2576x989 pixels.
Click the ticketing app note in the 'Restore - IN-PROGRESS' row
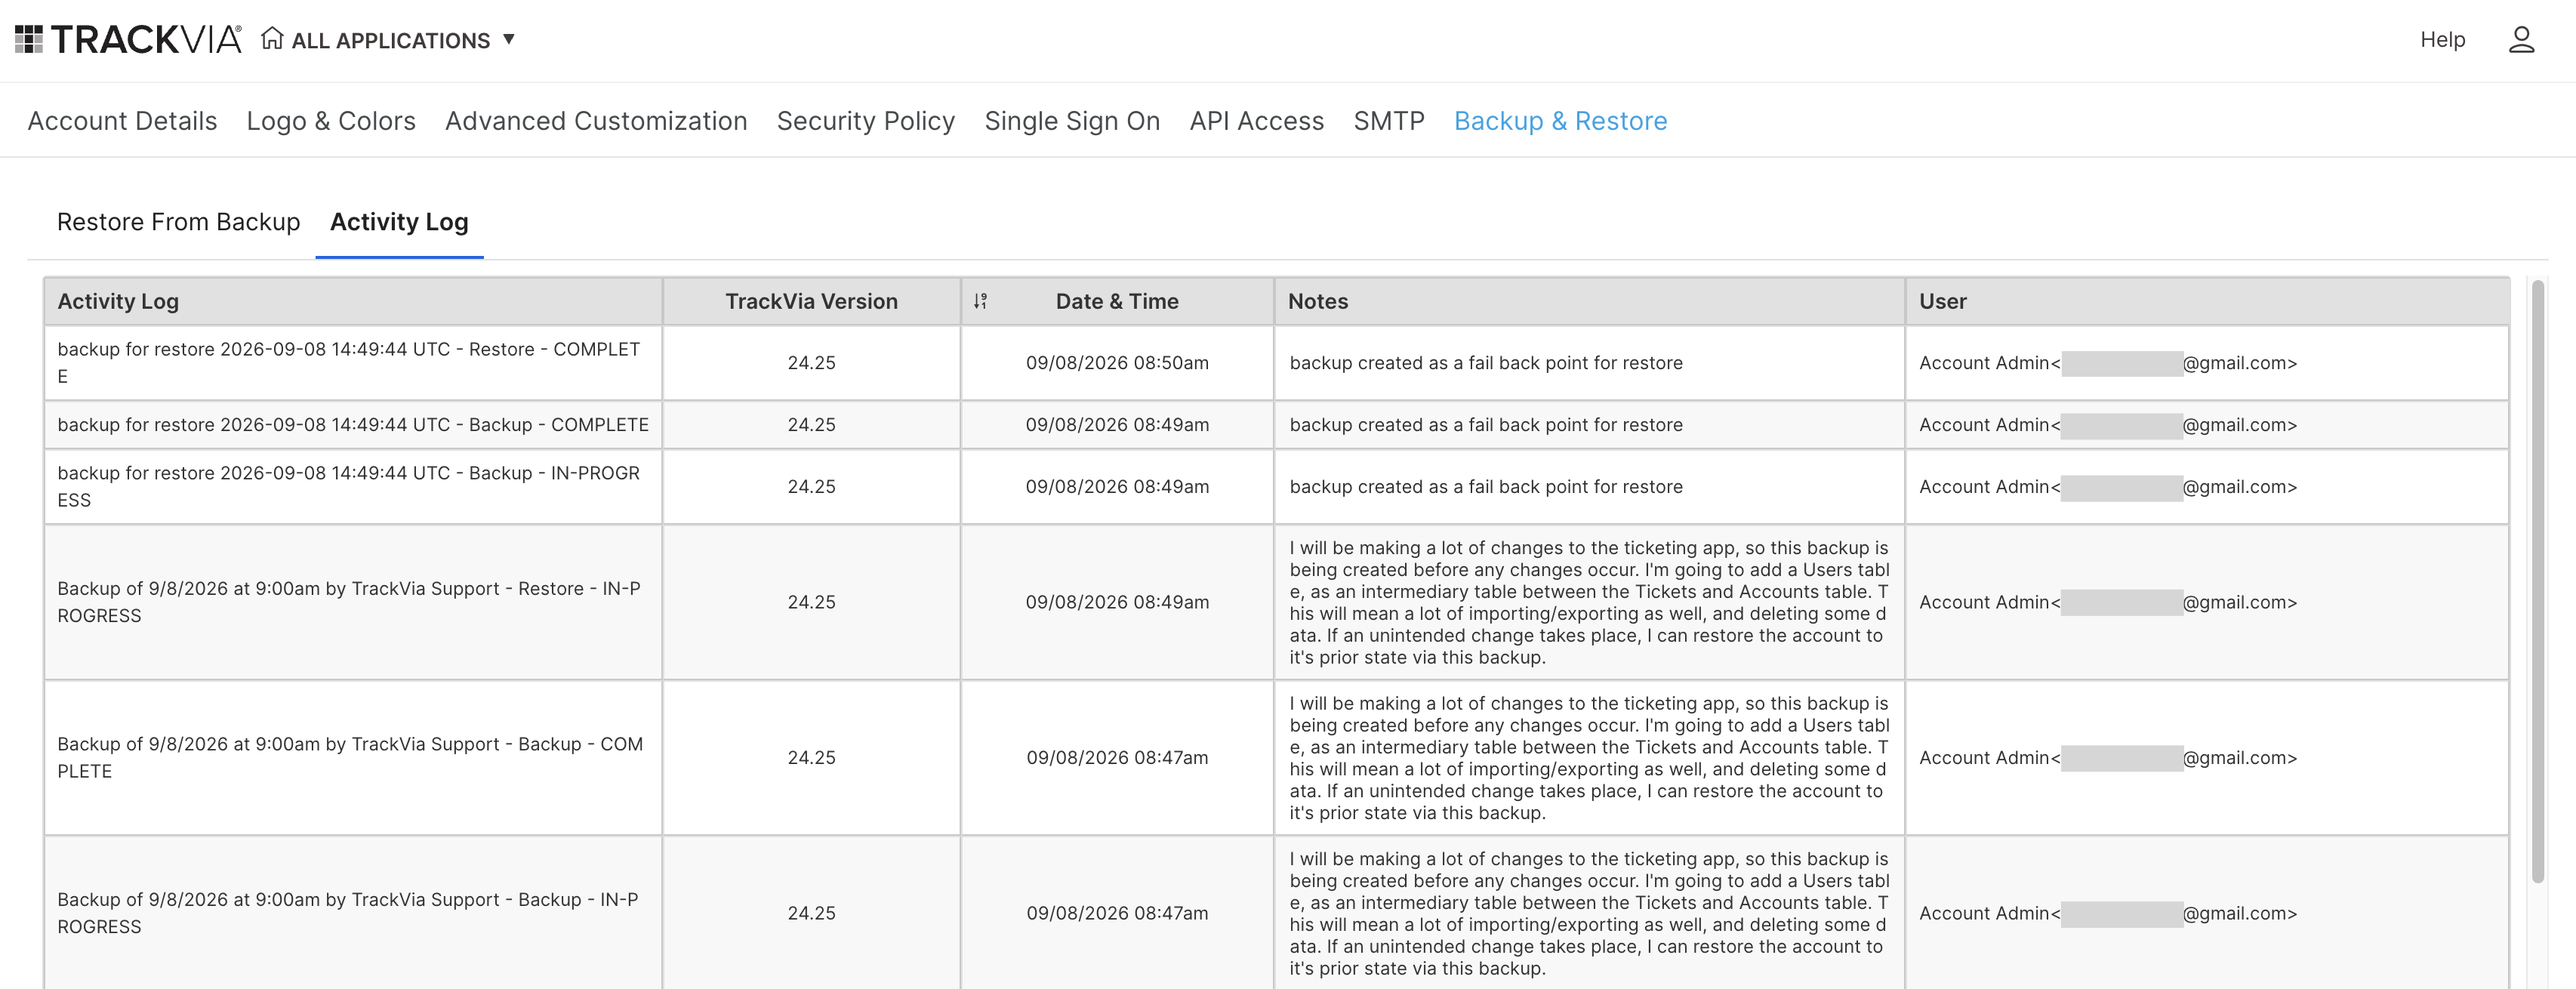(1589, 602)
